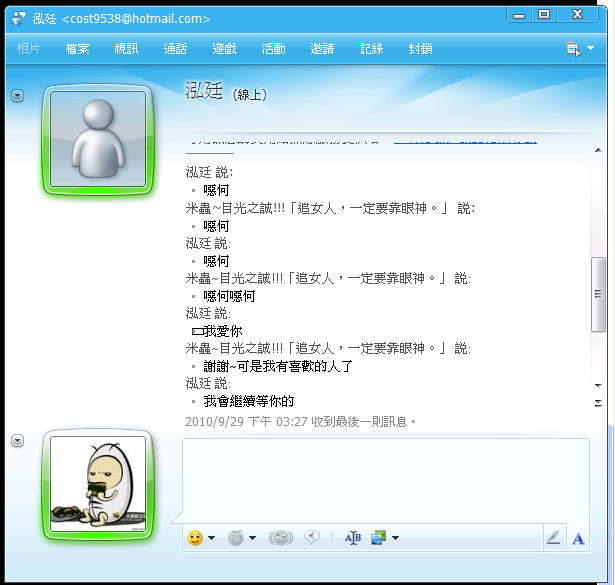The height and width of the screenshot is (585, 615).
Task: Open the font change AB icon
Action: click(353, 538)
